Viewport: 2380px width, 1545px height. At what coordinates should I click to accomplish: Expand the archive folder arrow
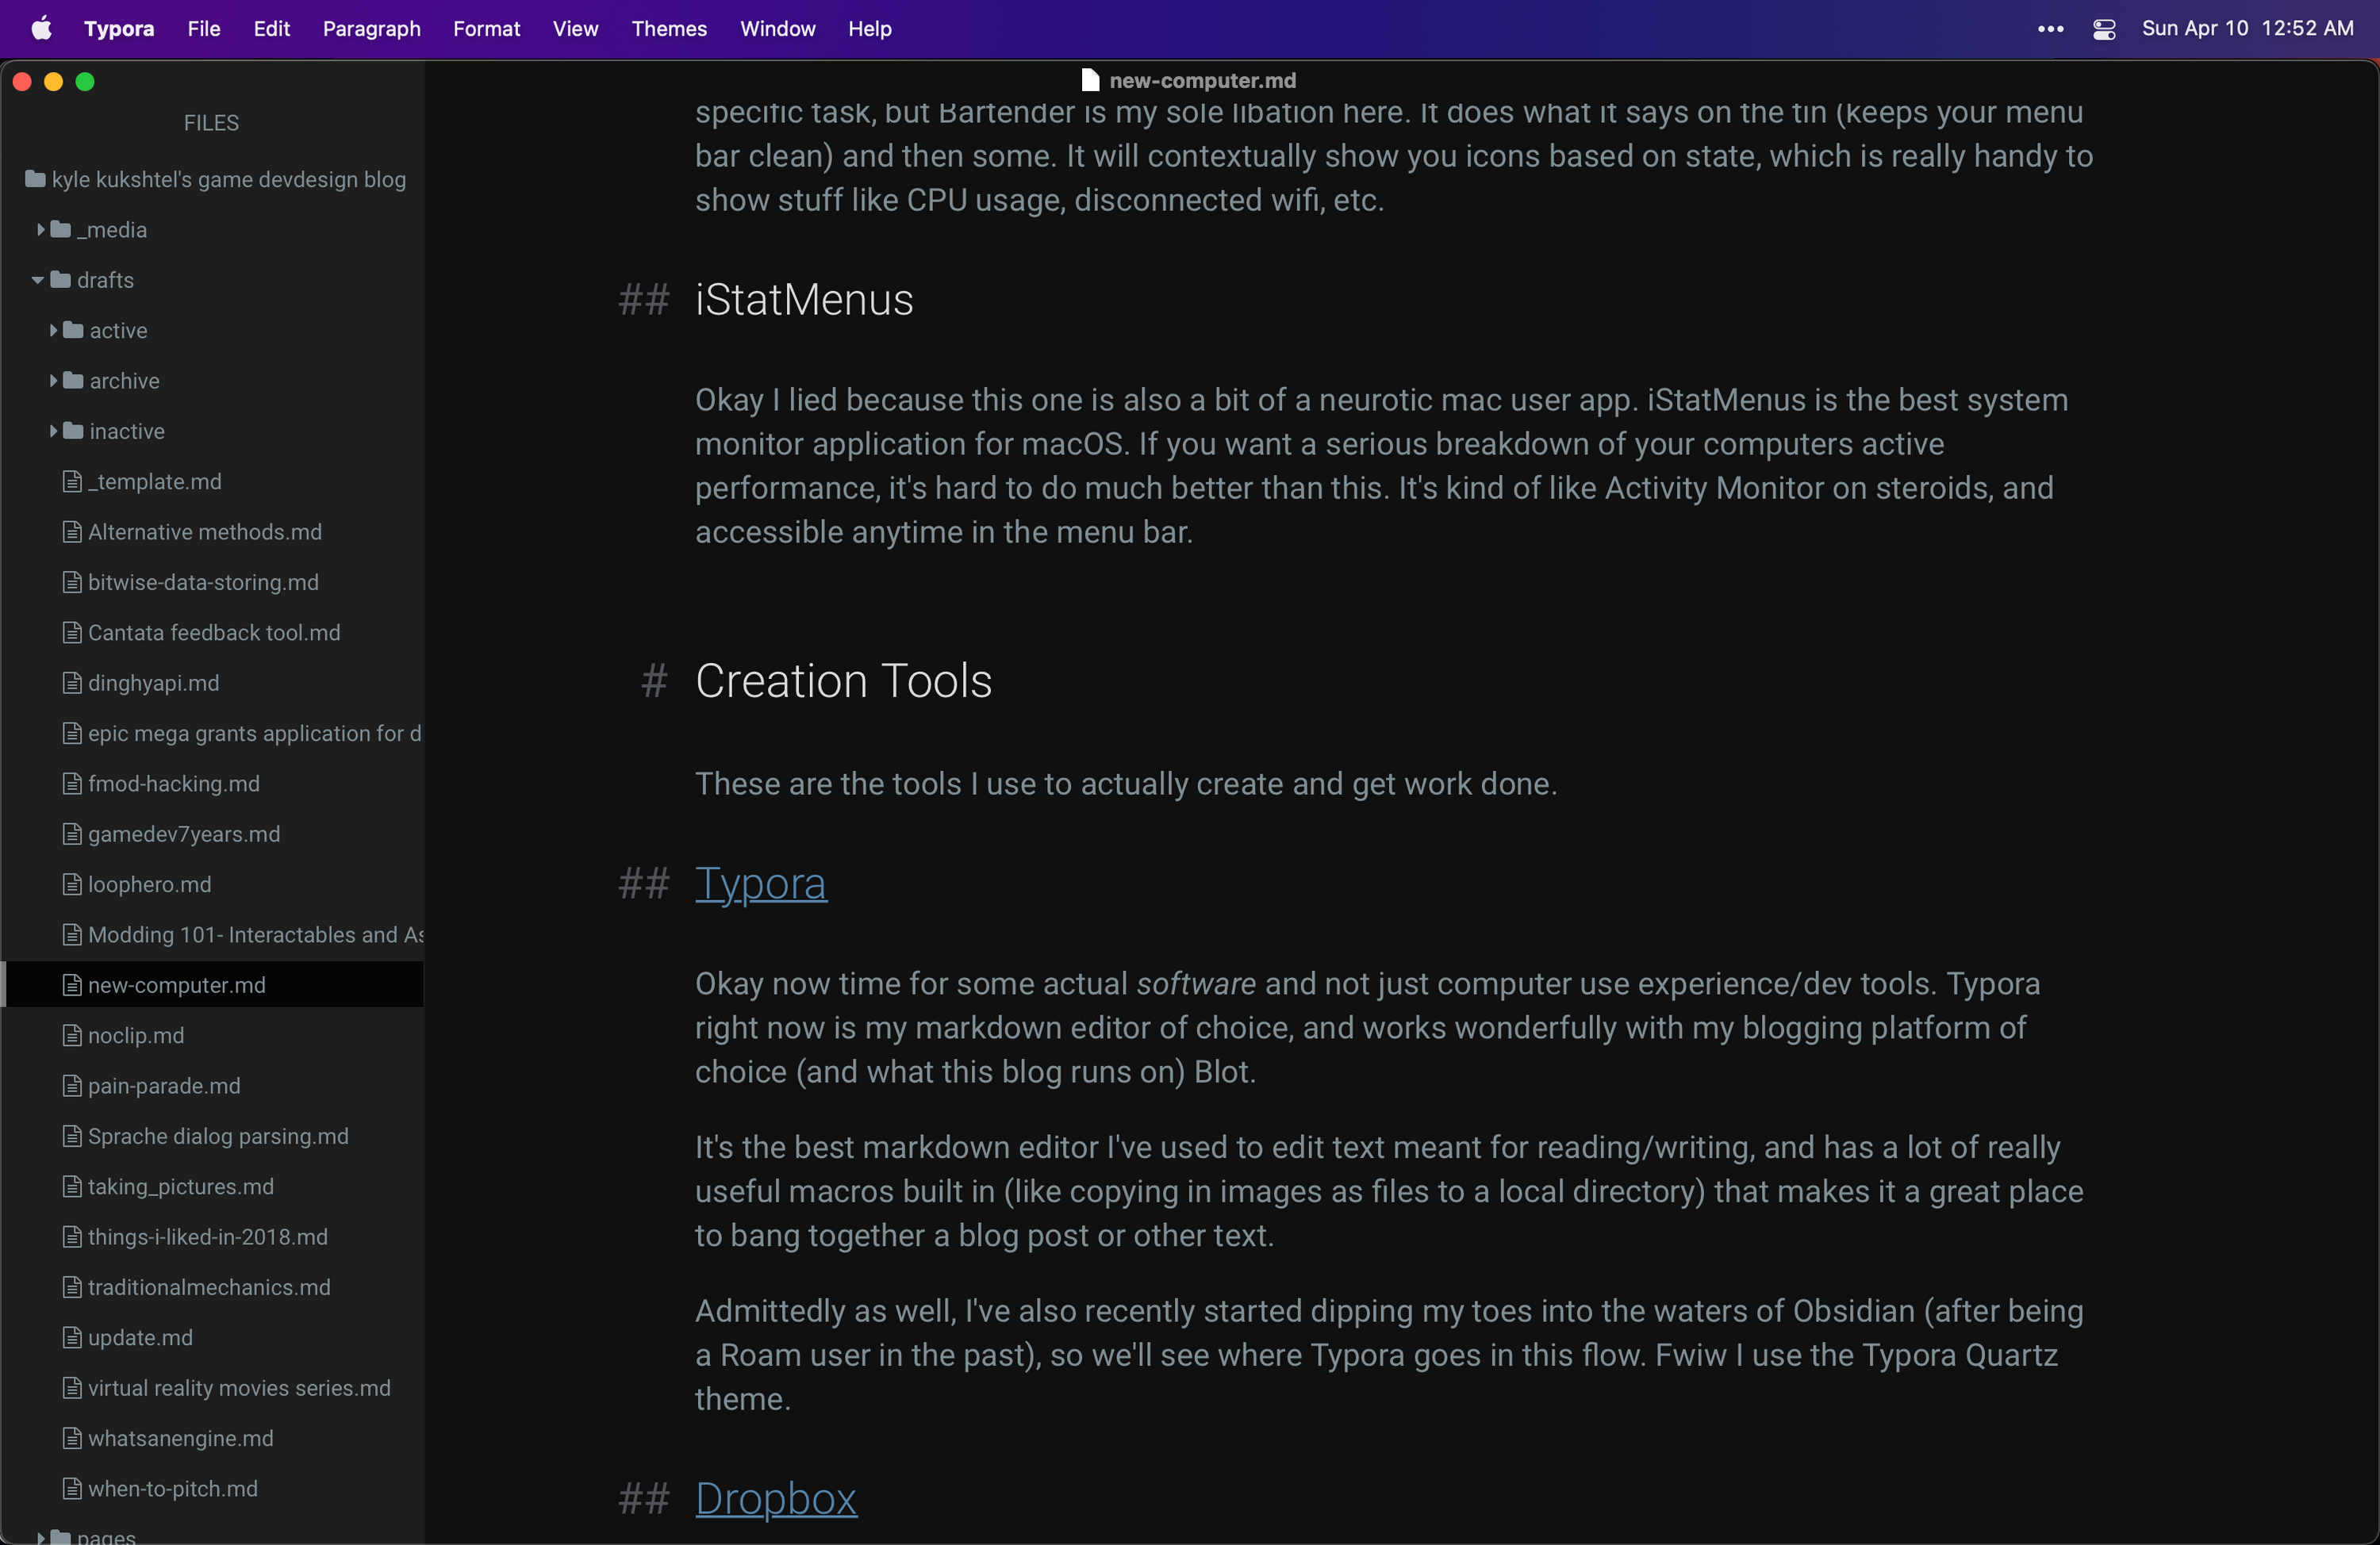point(54,380)
